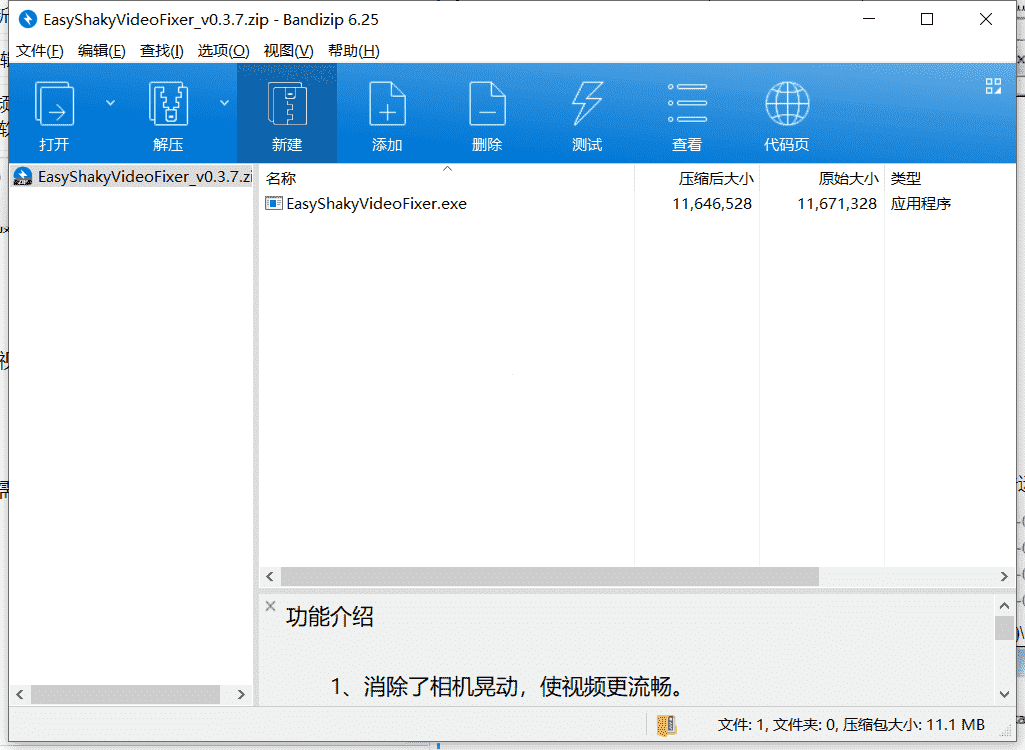The height and width of the screenshot is (750, 1025).
Task: Sort by 名称 column header
Action: (446, 178)
